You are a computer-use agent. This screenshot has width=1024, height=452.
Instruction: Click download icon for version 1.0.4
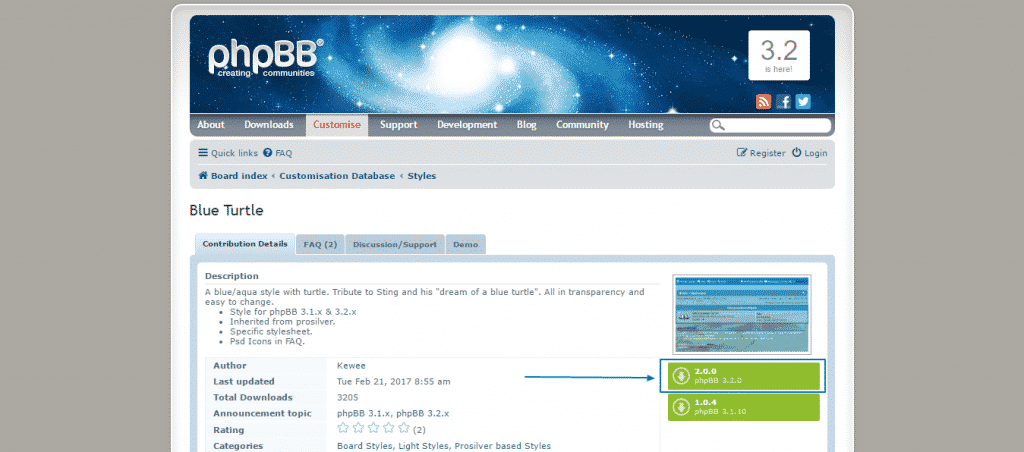(680, 407)
